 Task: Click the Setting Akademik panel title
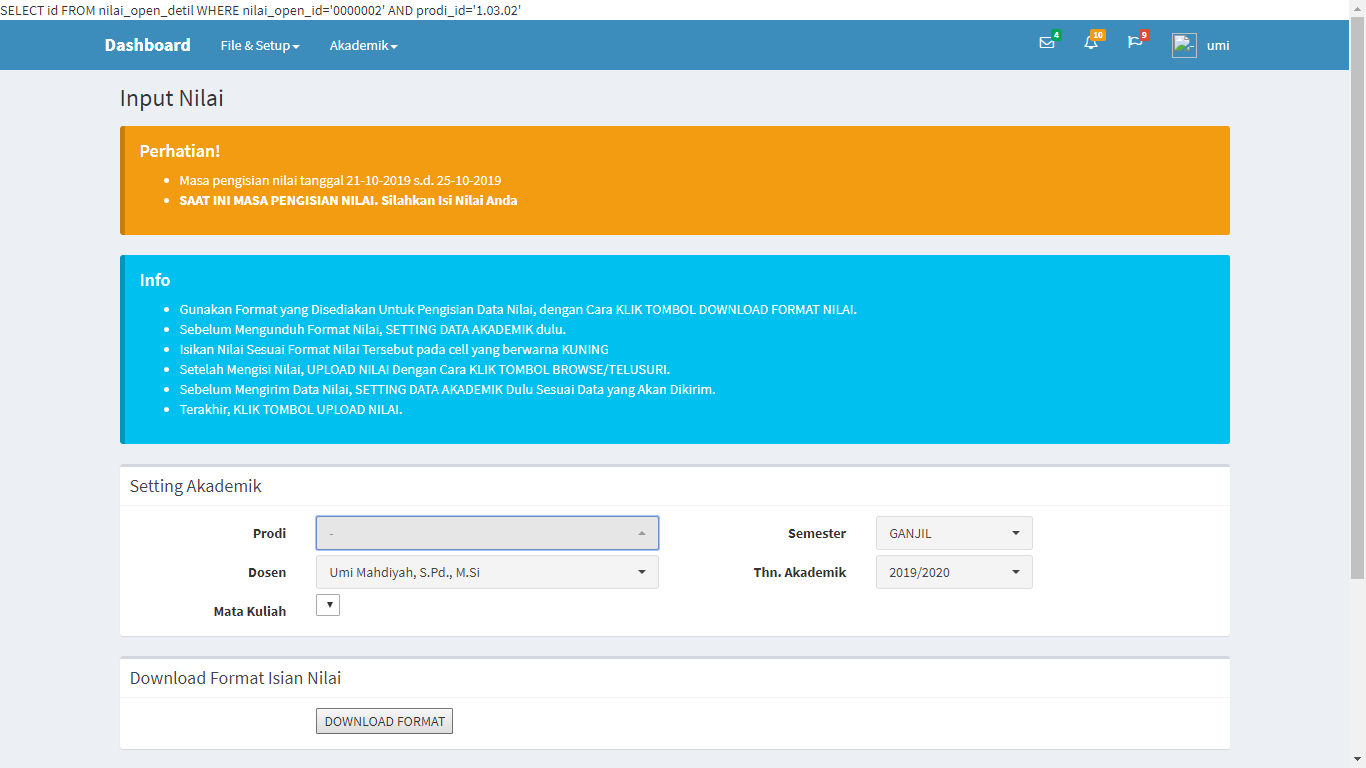[196, 486]
